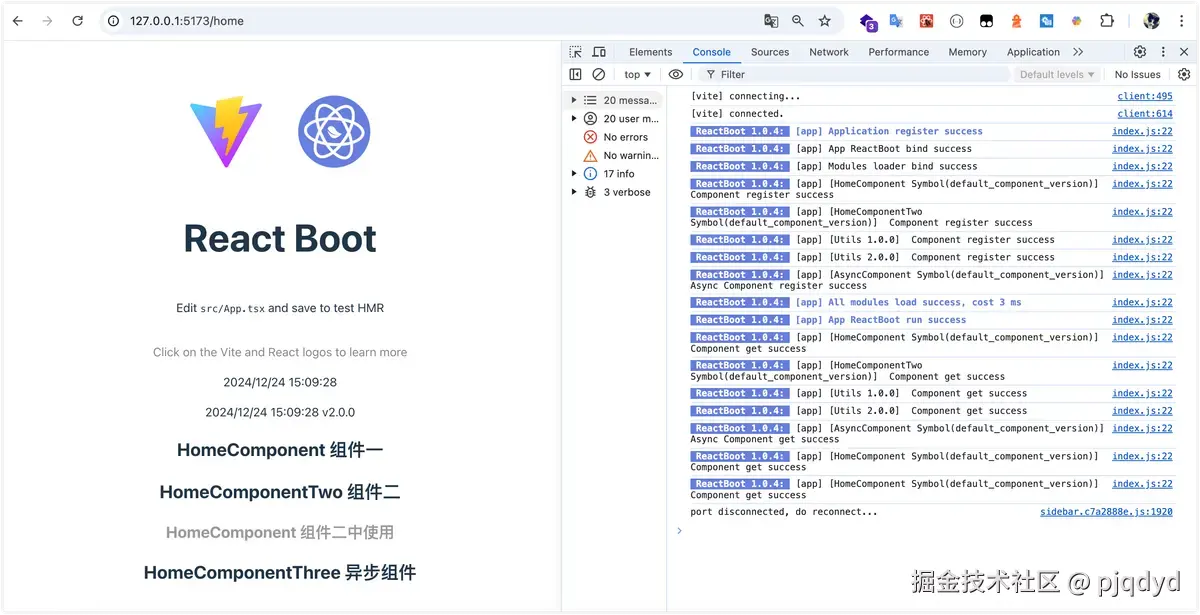Expand the 3 verbose group
The height and width of the screenshot is (615, 1200).
pos(574,192)
